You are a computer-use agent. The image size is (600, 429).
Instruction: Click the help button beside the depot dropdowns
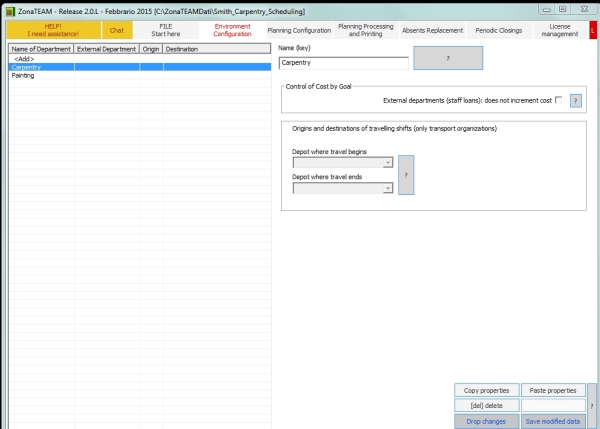pyautogui.click(x=406, y=175)
